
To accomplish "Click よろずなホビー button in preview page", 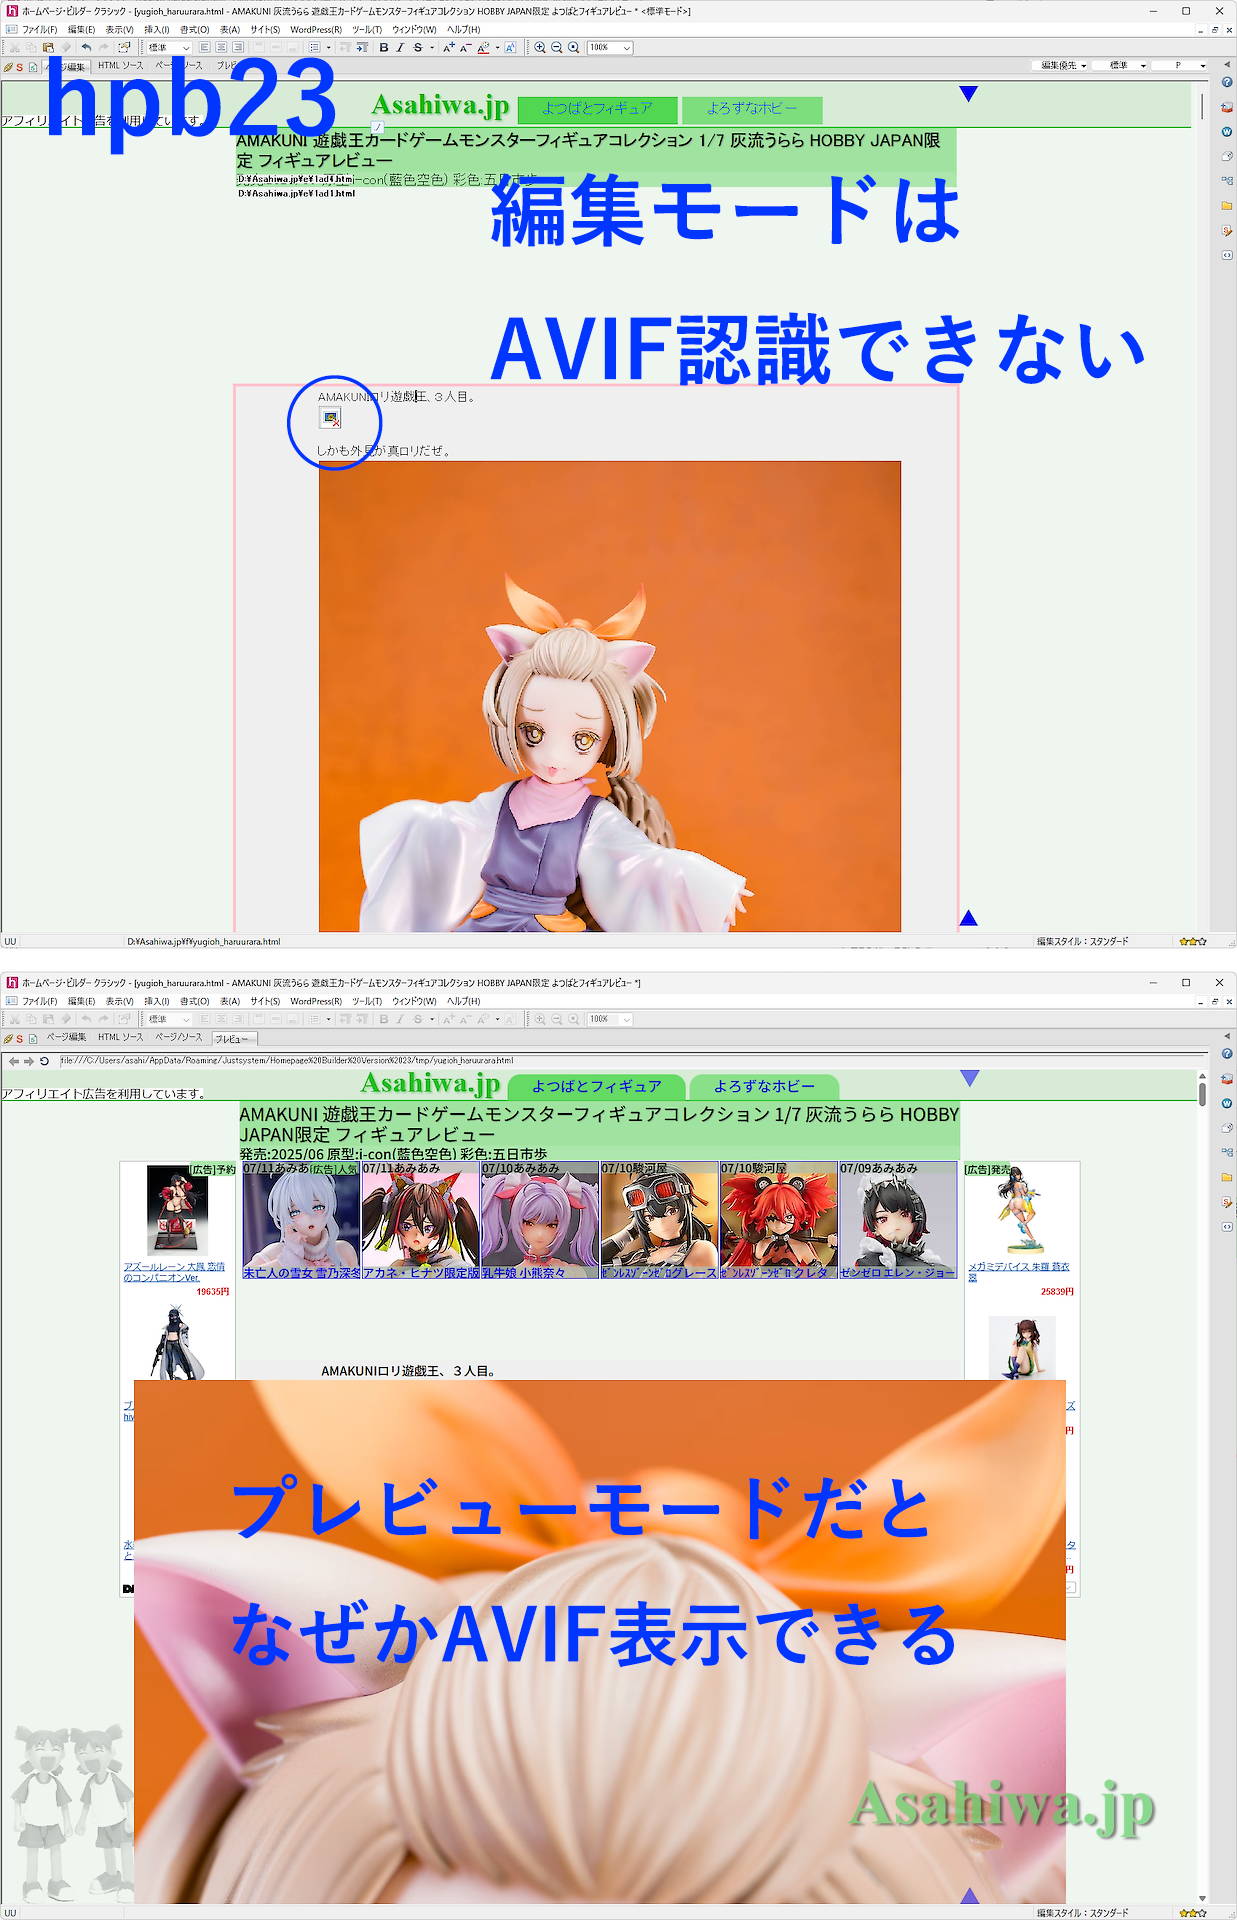I will click(x=764, y=1086).
